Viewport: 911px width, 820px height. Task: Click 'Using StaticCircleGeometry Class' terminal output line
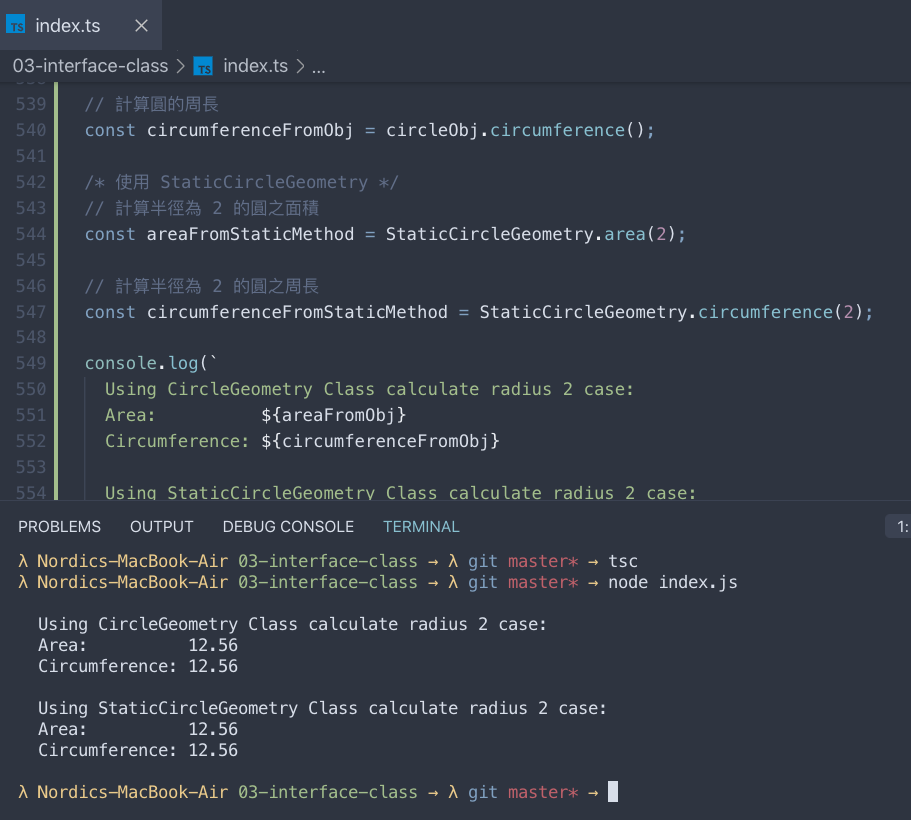(x=322, y=708)
